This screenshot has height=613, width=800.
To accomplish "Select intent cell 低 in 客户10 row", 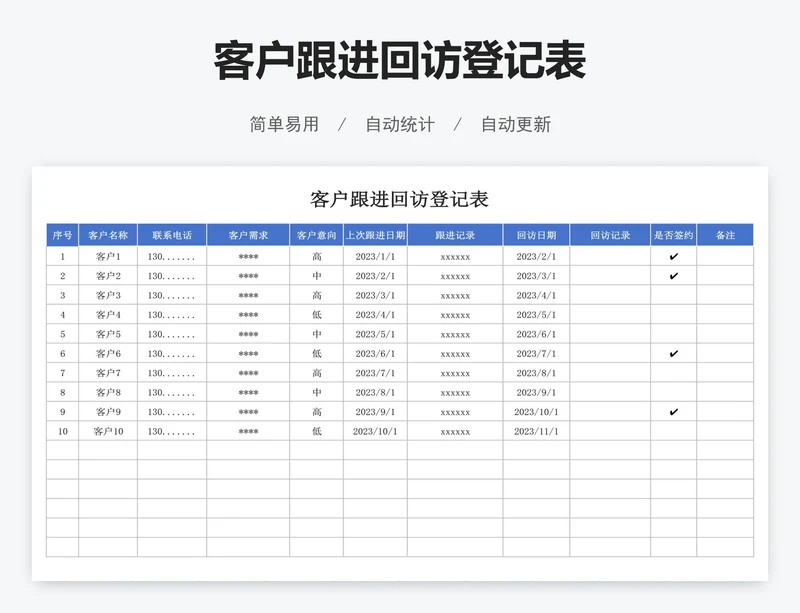I will point(316,431).
